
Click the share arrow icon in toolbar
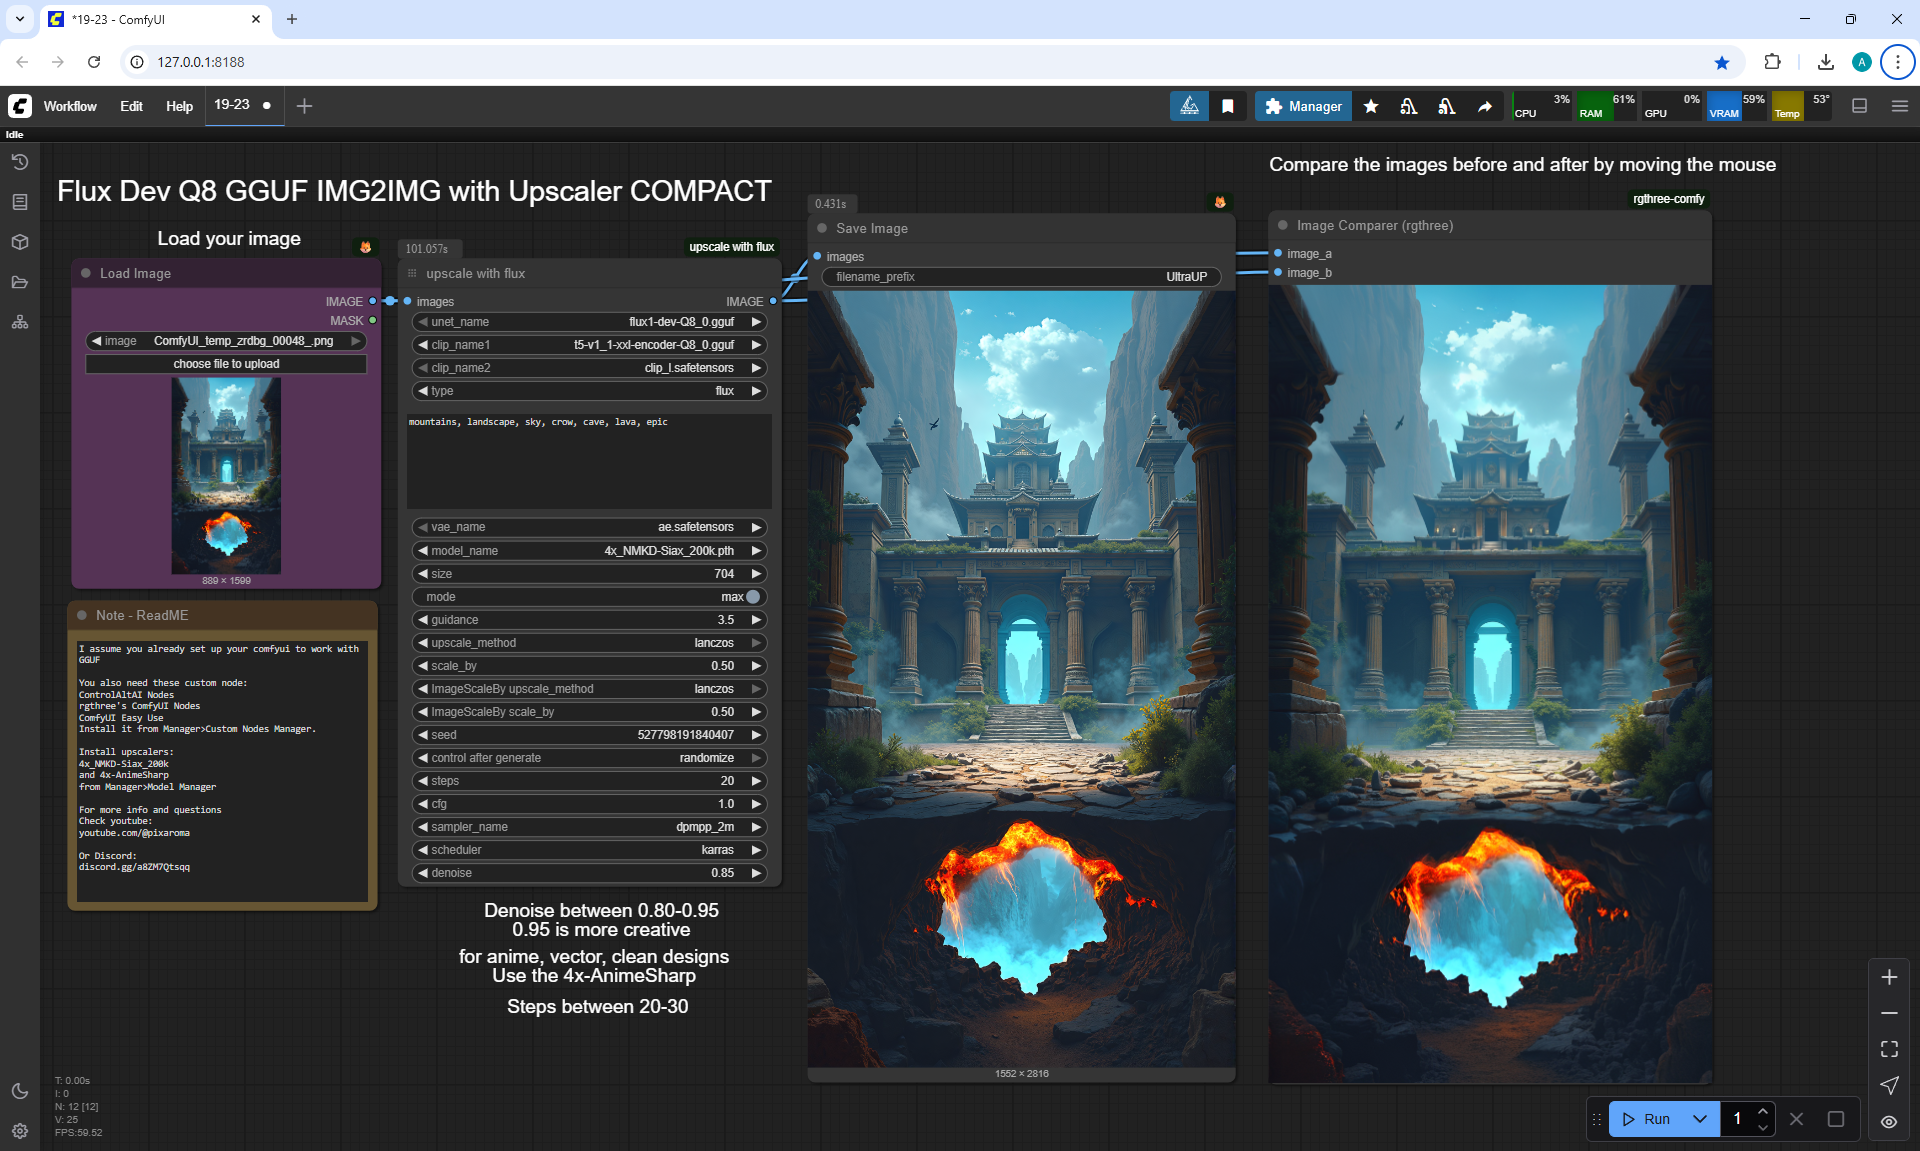point(1485,106)
